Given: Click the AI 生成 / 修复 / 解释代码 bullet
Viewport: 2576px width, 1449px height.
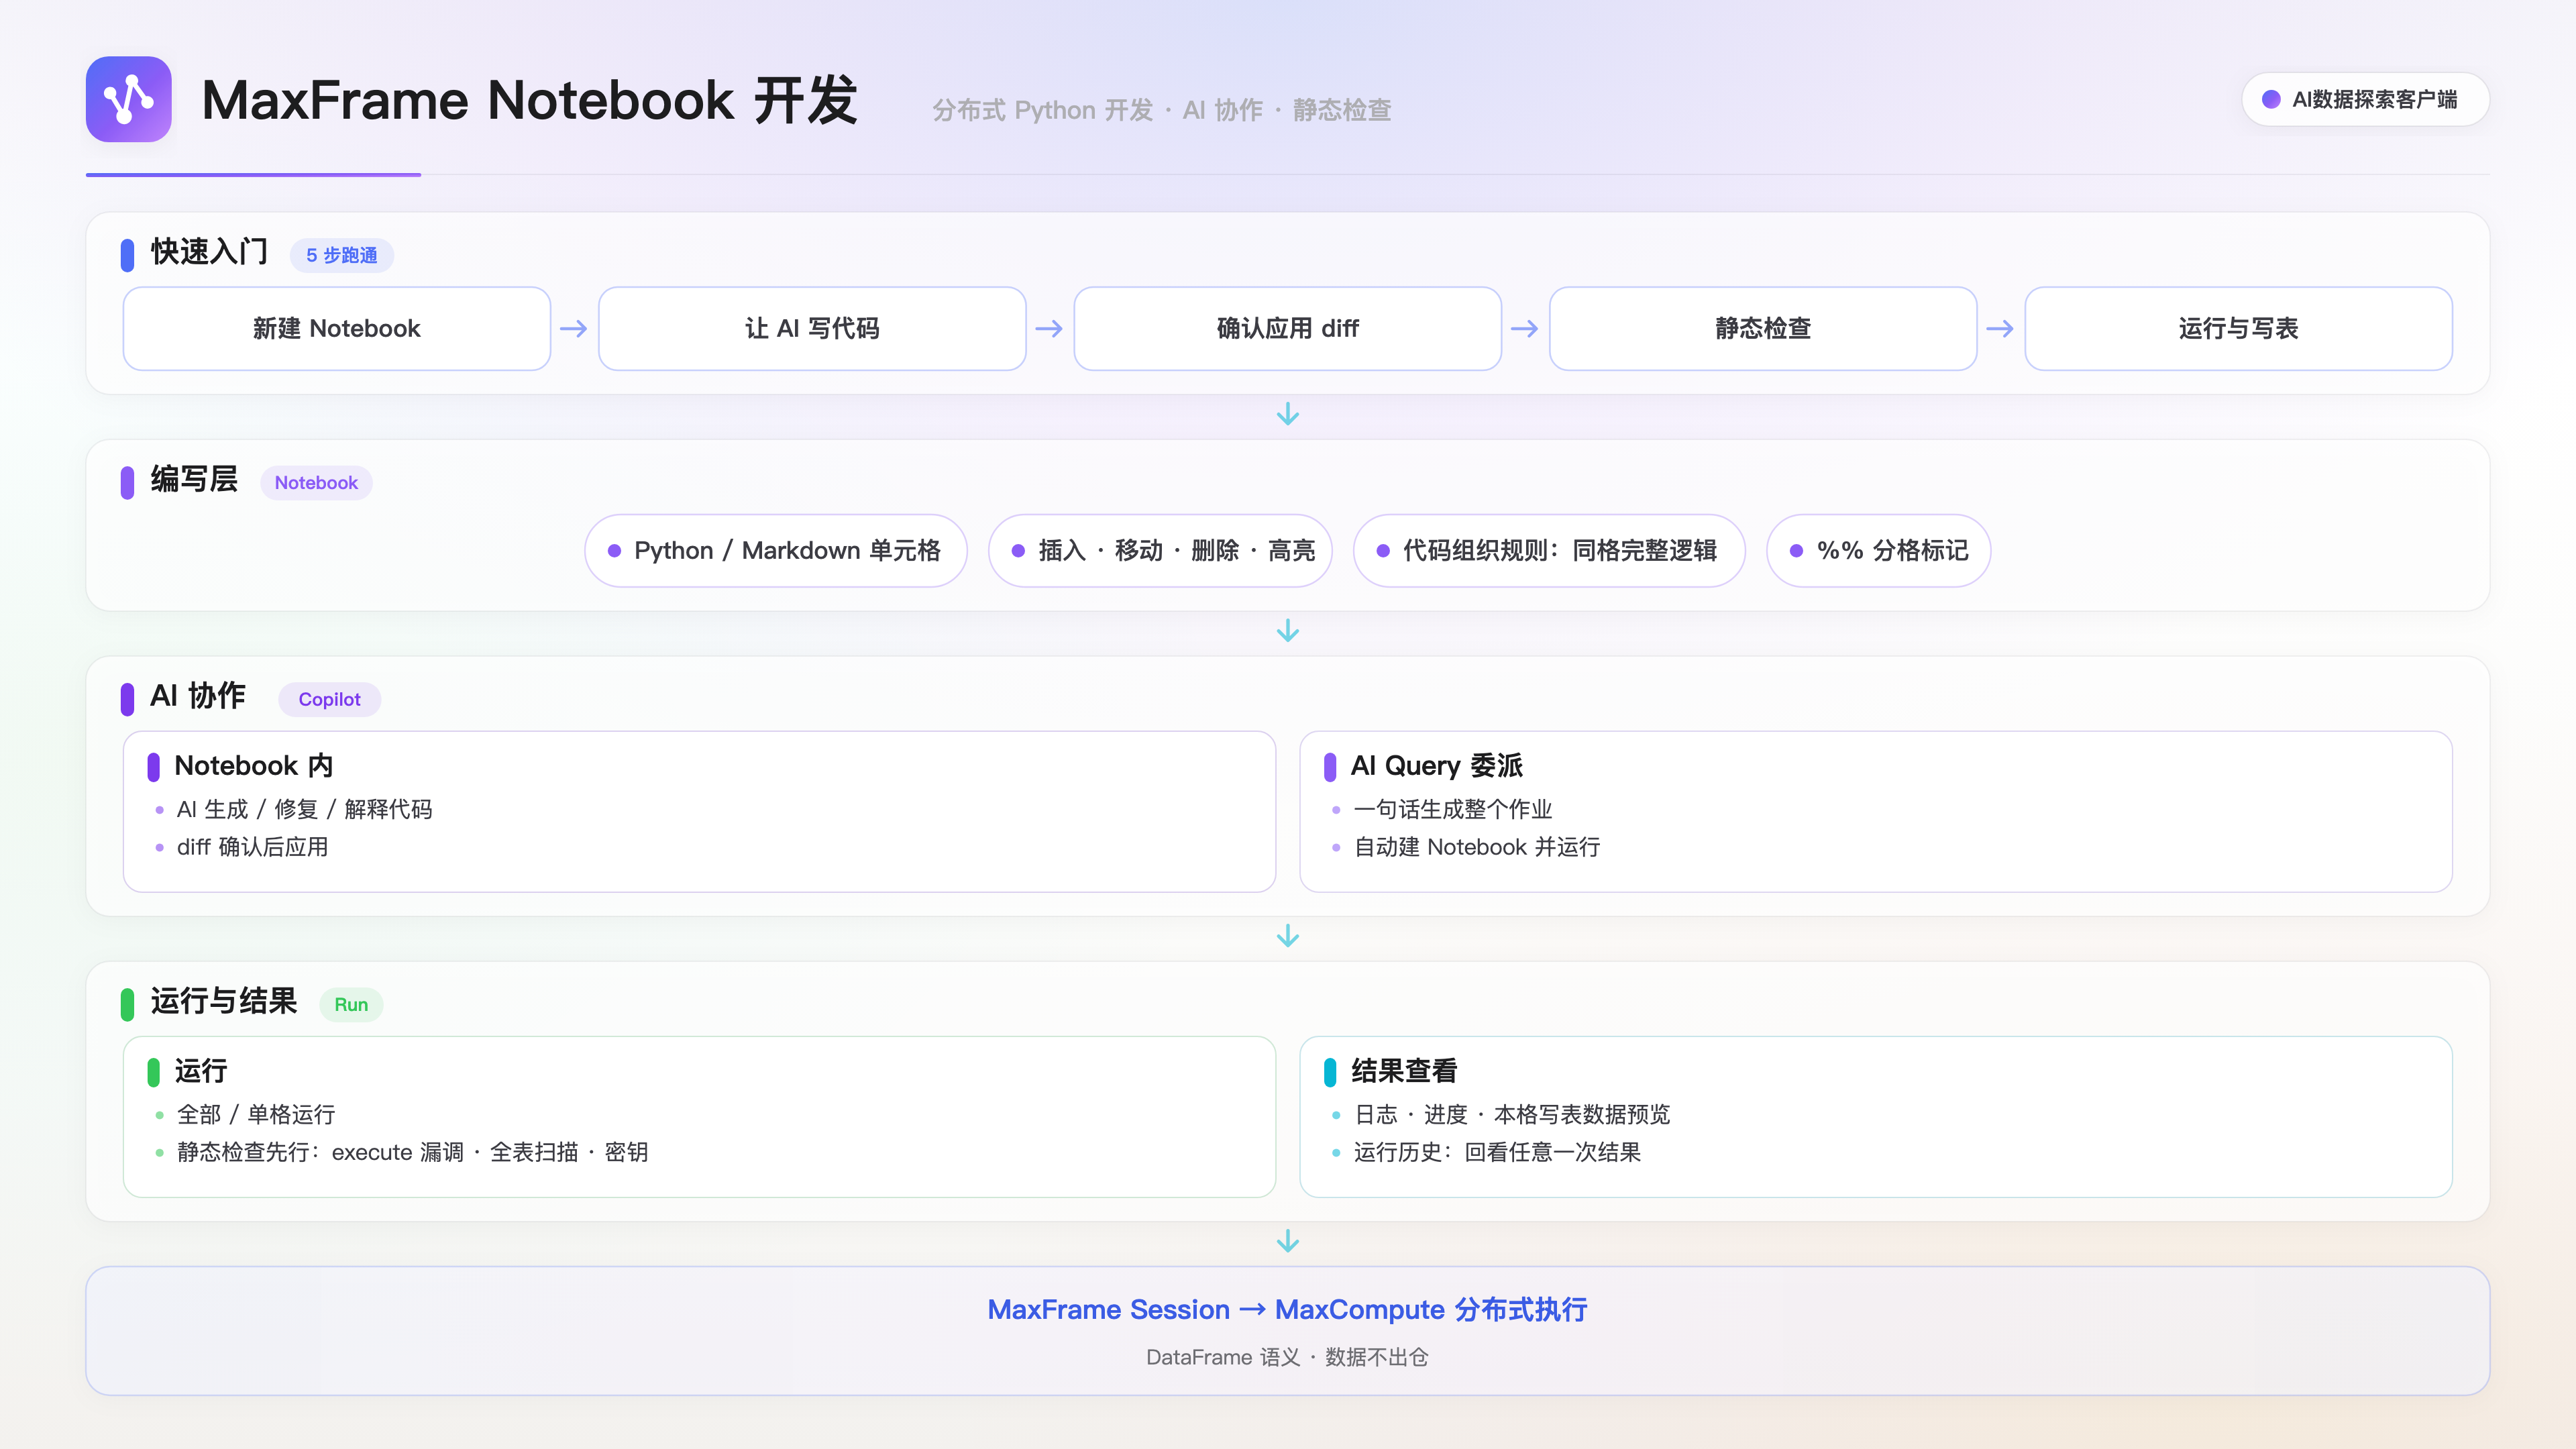Looking at the screenshot, I should 304,810.
